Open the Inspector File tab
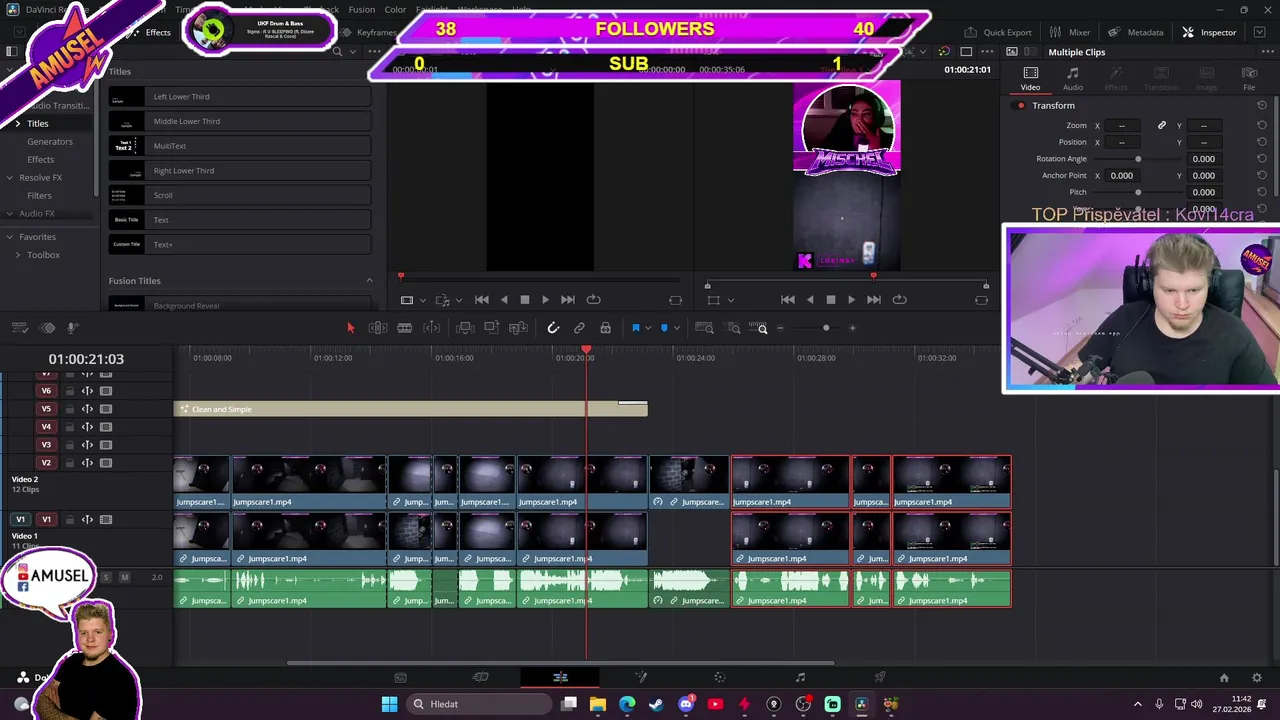The image size is (1280, 720). click(1249, 79)
